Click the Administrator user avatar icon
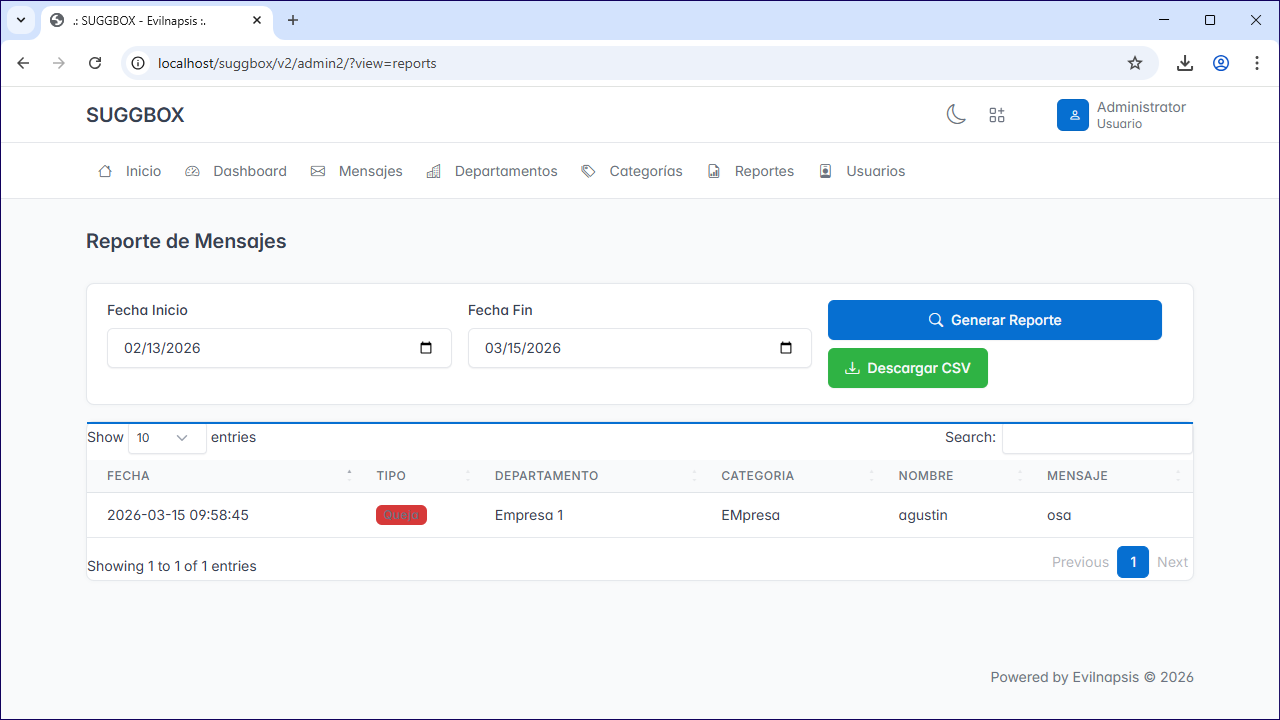Screen dimensions: 1280x720 [x=1073, y=115]
